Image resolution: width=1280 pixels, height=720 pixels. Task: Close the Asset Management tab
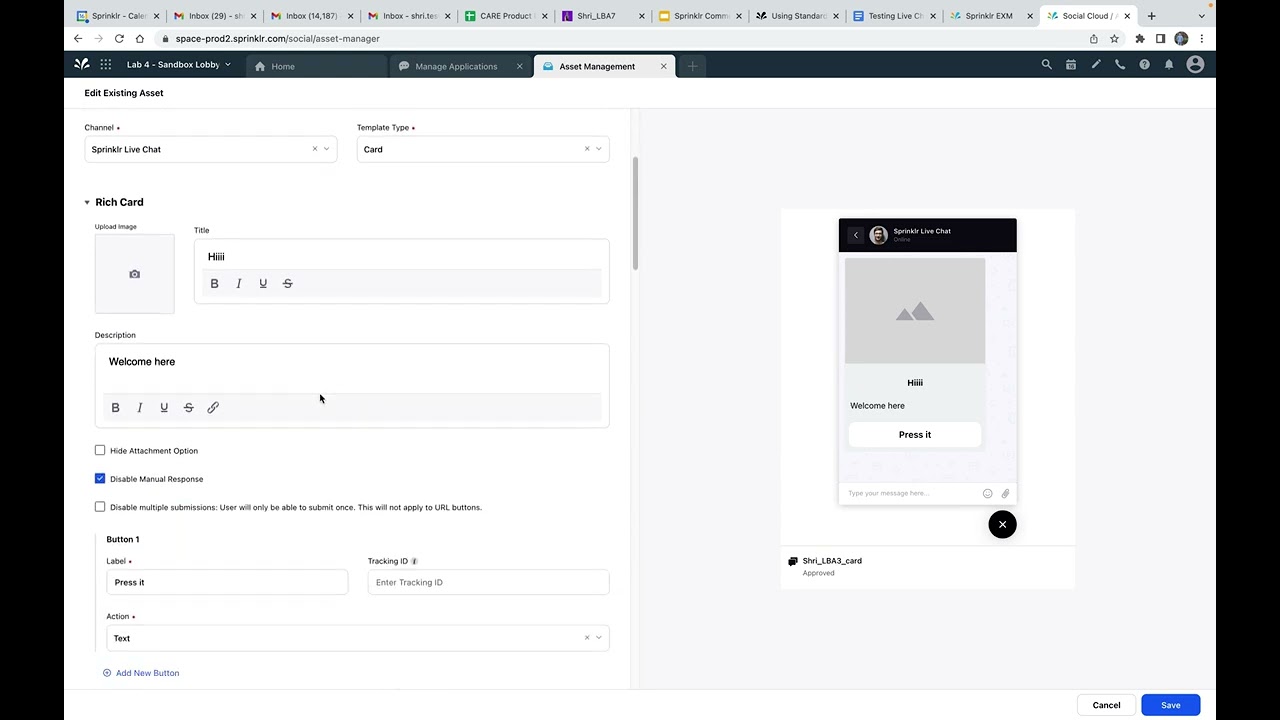(663, 67)
